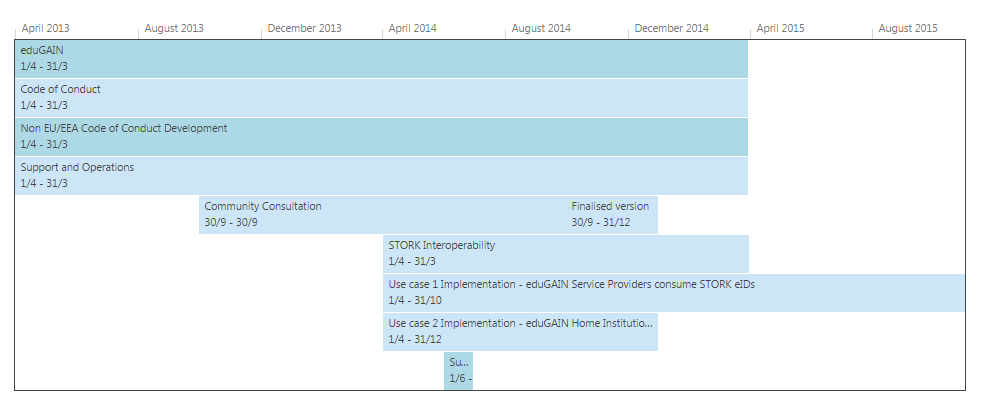The height and width of the screenshot is (401, 981).
Task: Select the Finalised version task
Action: point(612,215)
